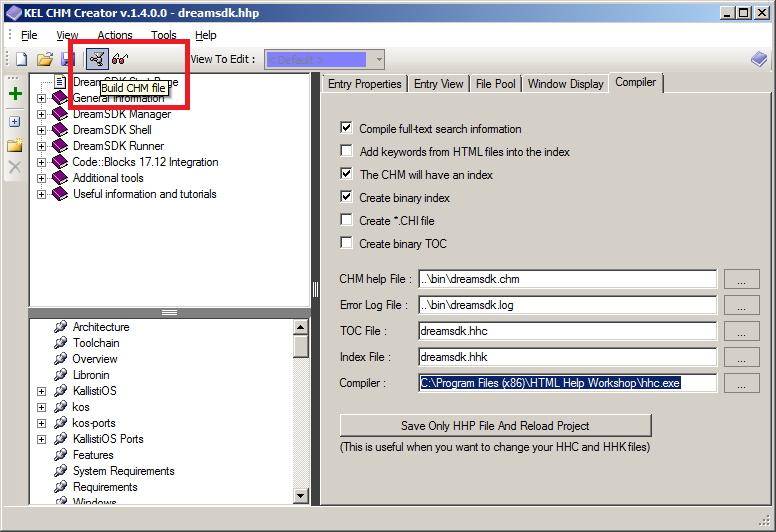The width and height of the screenshot is (776, 532).
Task: Click the key icon beside Features
Action: pyautogui.click(x=60, y=455)
